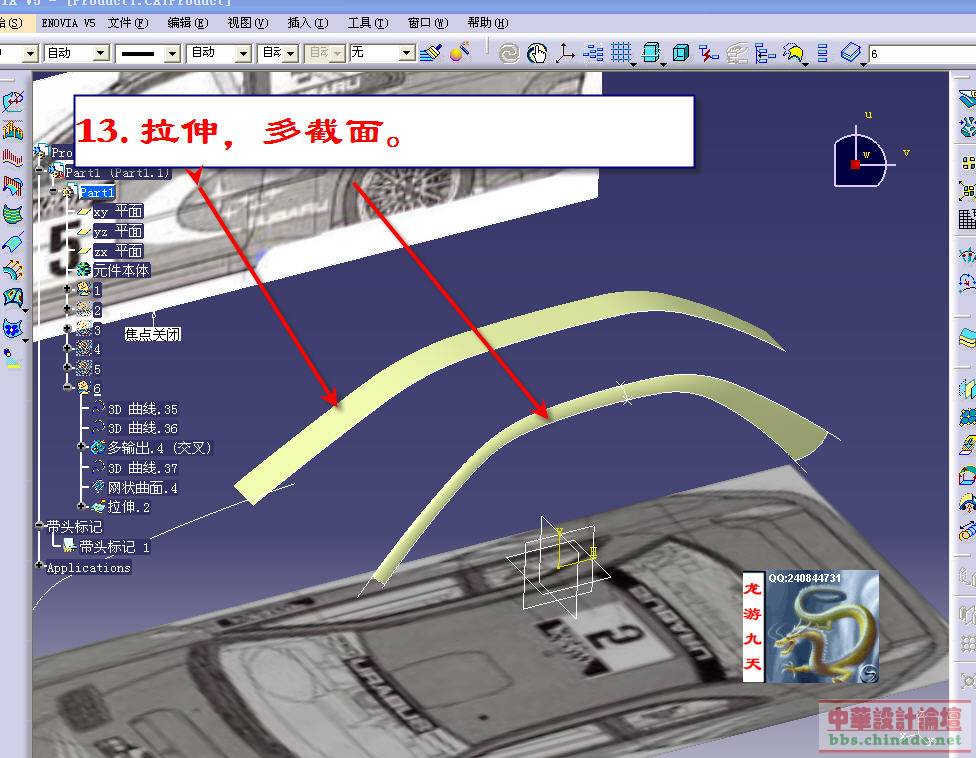Open the 视图(V) menu
976x758 pixels.
point(247,23)
